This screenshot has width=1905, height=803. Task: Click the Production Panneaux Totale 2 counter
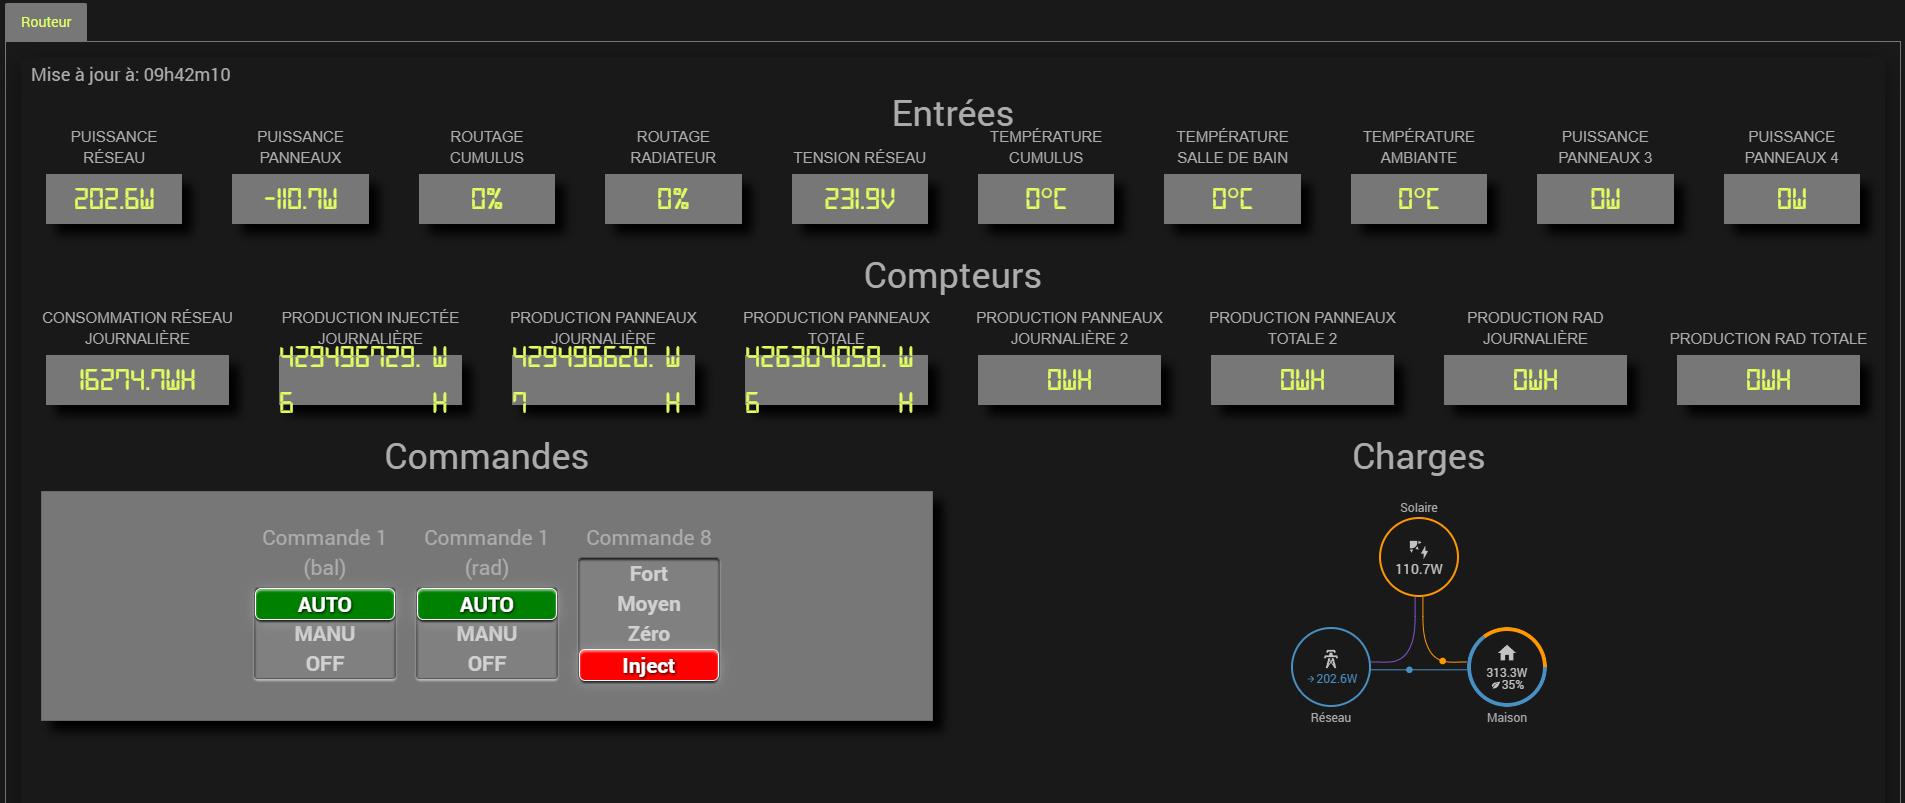[x=1302, y=380]
